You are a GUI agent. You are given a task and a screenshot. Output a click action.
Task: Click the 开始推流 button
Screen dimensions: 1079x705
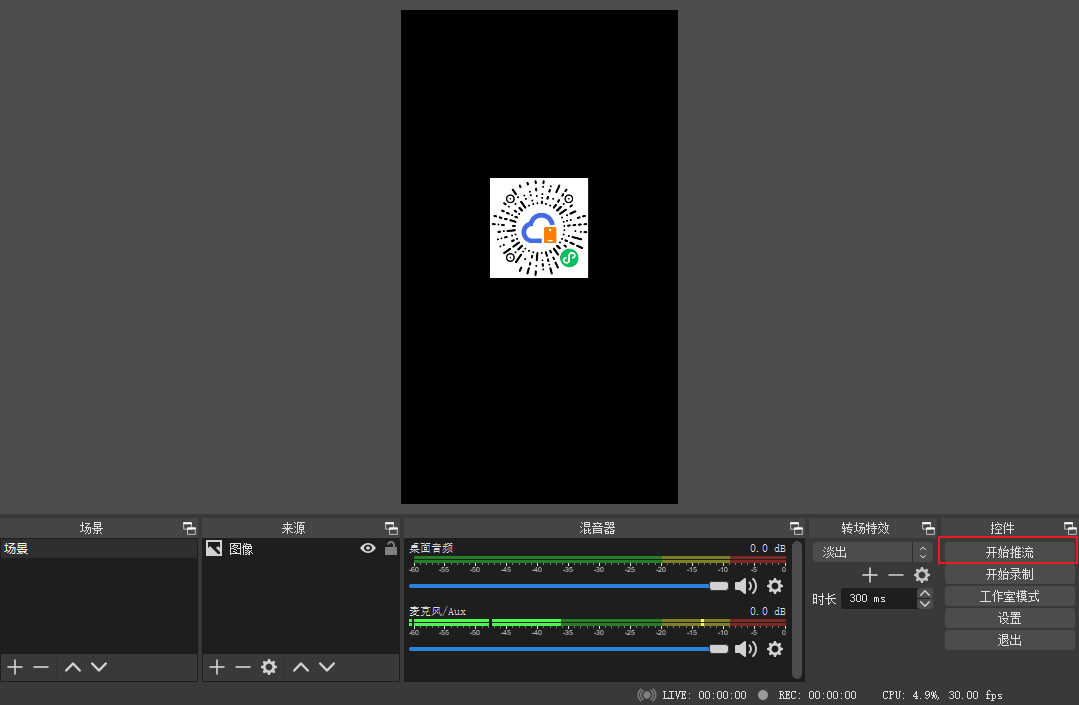[1008, 552]
